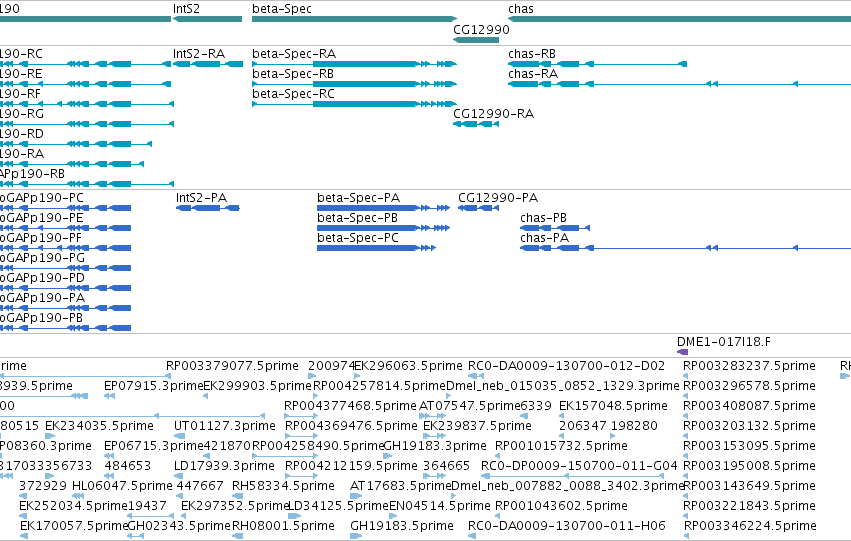The image size is (851, 541).
Task: Select RH08001.5prime EST label
Action: pos(283,526)
